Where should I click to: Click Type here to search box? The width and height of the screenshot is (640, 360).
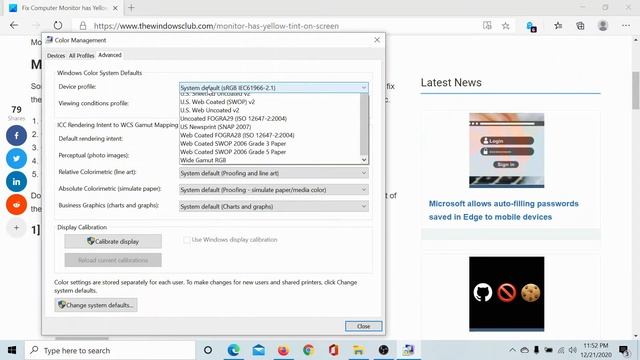110,350
